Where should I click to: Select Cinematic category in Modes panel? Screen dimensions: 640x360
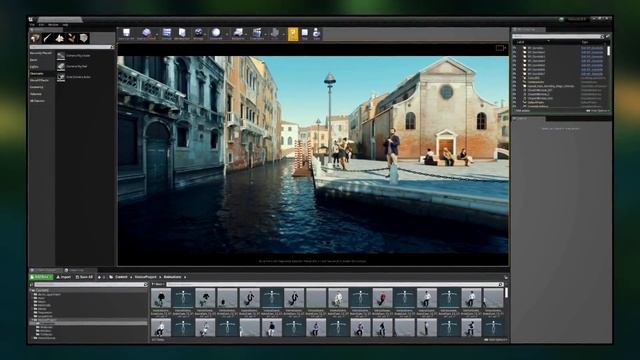tap(37, 73)
